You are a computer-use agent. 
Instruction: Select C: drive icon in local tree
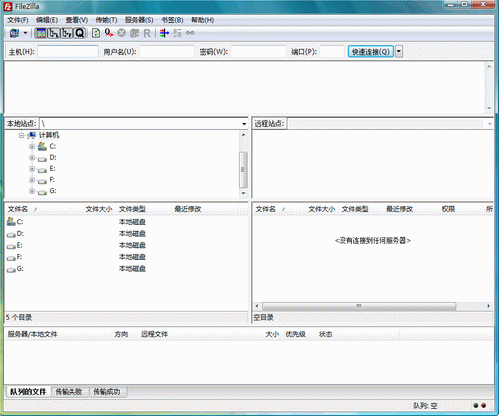42,146
